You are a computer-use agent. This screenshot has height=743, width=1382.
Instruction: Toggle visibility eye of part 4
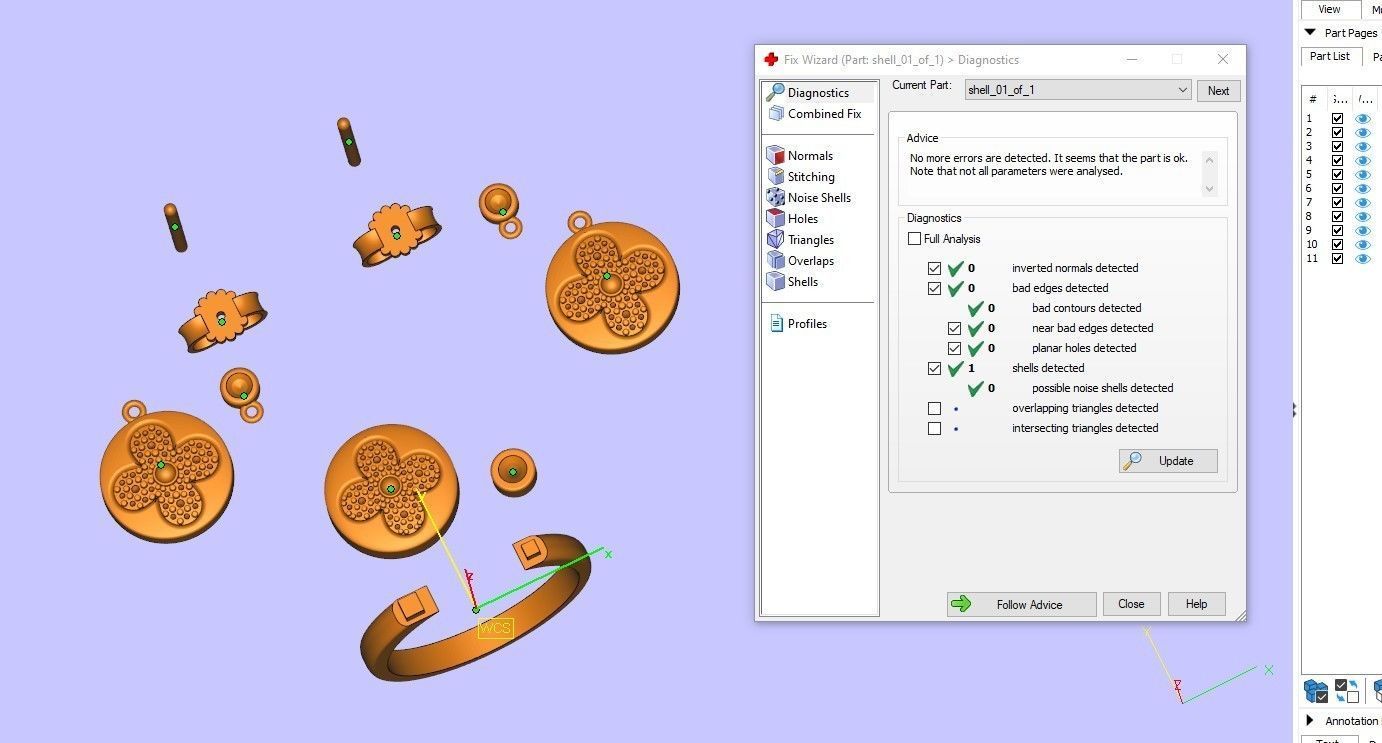point(1363,161)
